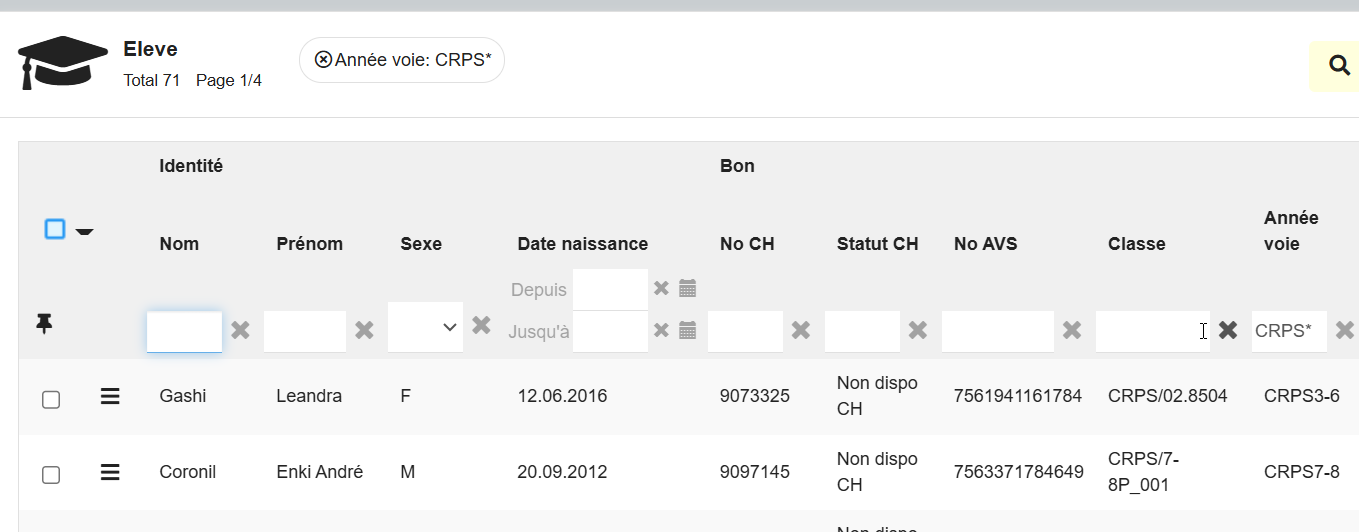Image resolution: width=1359 pixels, height=532 pixels.
Task: Click the pin icon in filter row
Action: click(x=44, y=324)
